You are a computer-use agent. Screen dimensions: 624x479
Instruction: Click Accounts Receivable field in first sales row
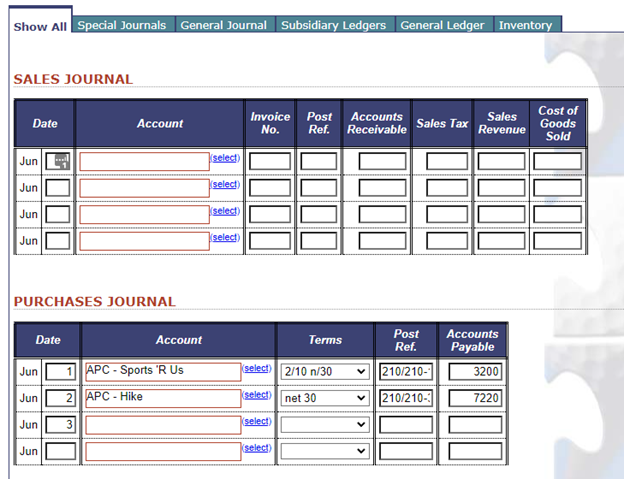pyautogui.click(x=382, y=162)
